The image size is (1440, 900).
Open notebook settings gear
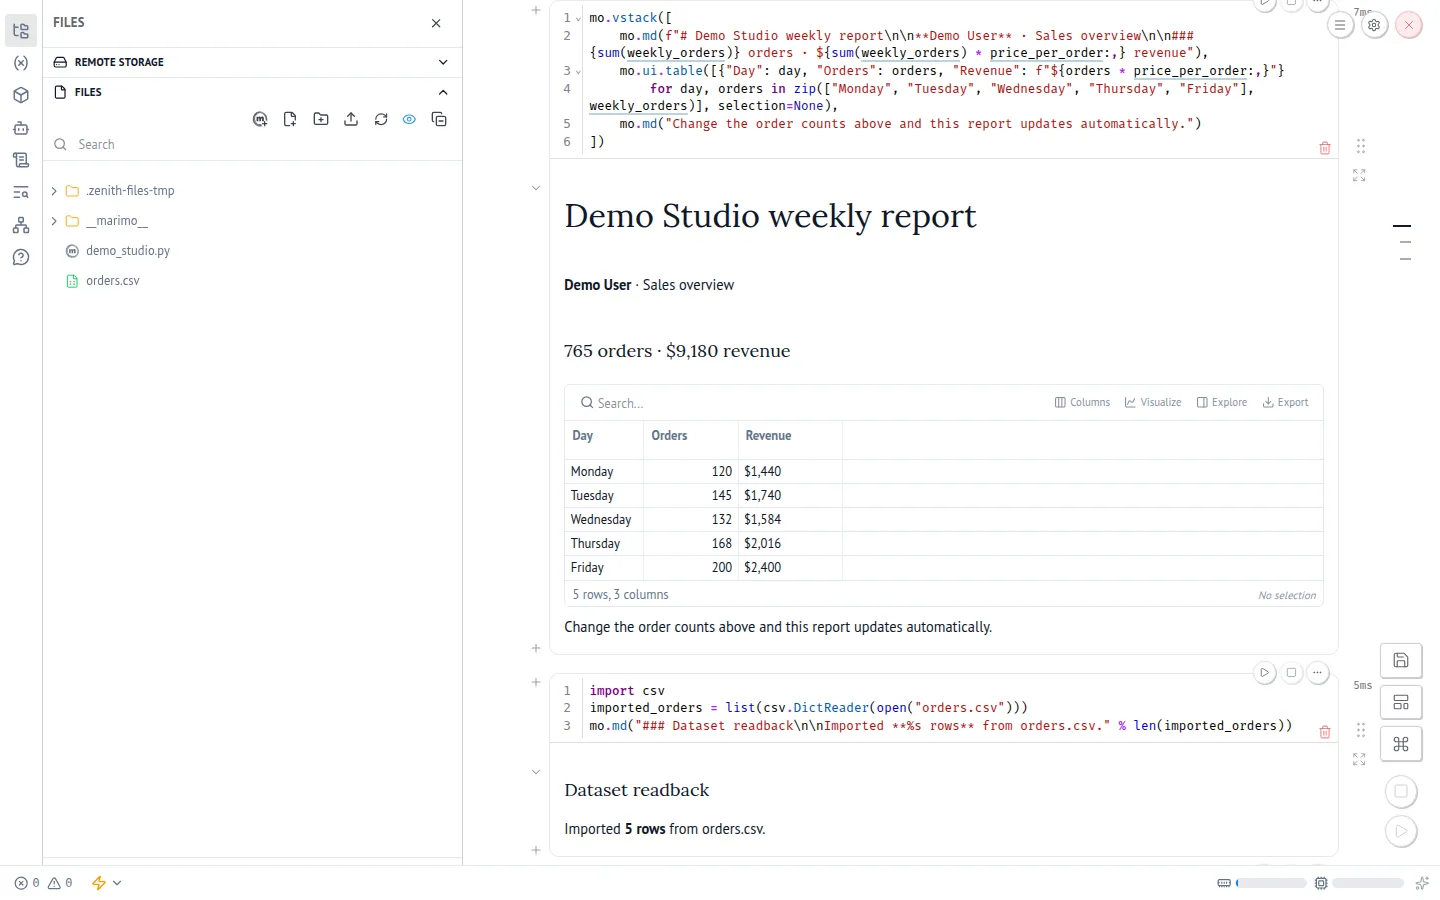[1374, 25]
